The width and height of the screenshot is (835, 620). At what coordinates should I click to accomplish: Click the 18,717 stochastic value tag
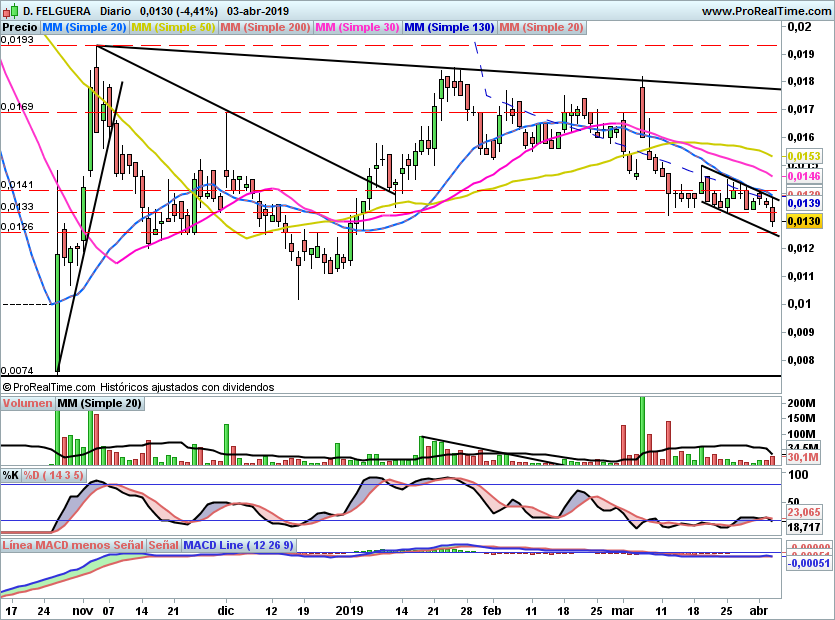pyautogui.click(x=804, y=527)
